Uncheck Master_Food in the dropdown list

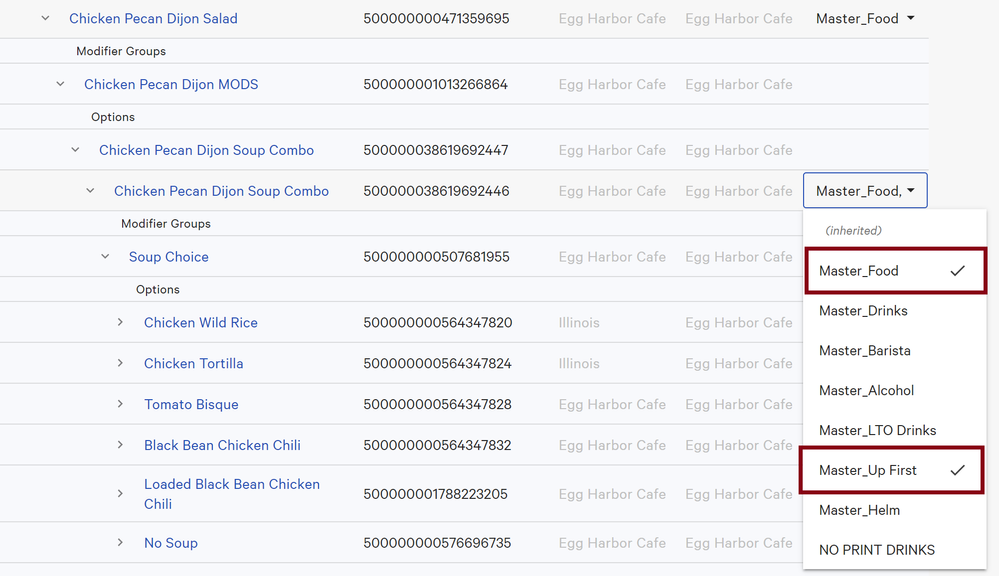895,271
